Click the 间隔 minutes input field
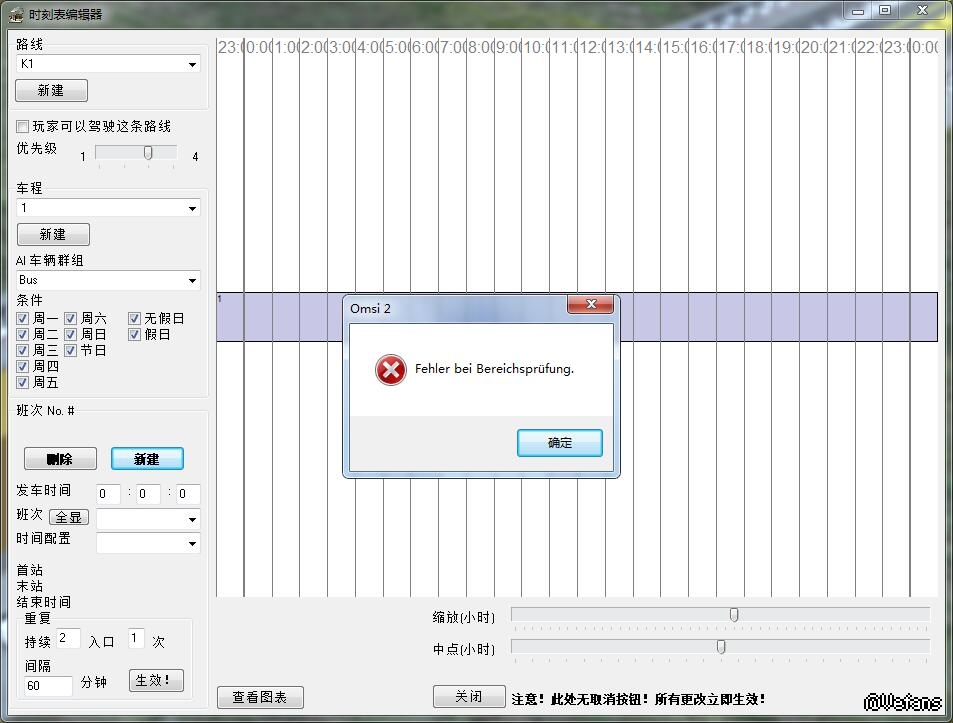The width and height of the screenshot is (953, 723). pos(48,685)
